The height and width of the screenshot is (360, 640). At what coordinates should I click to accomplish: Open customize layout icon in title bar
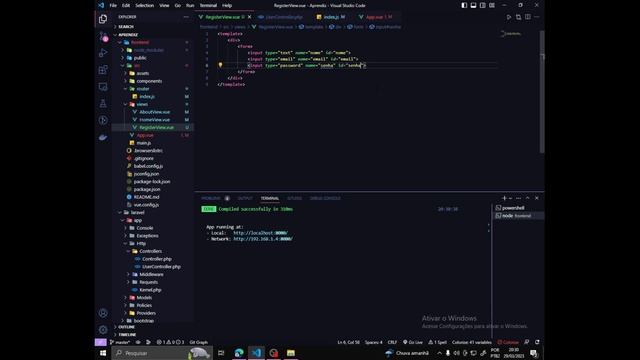492,5
